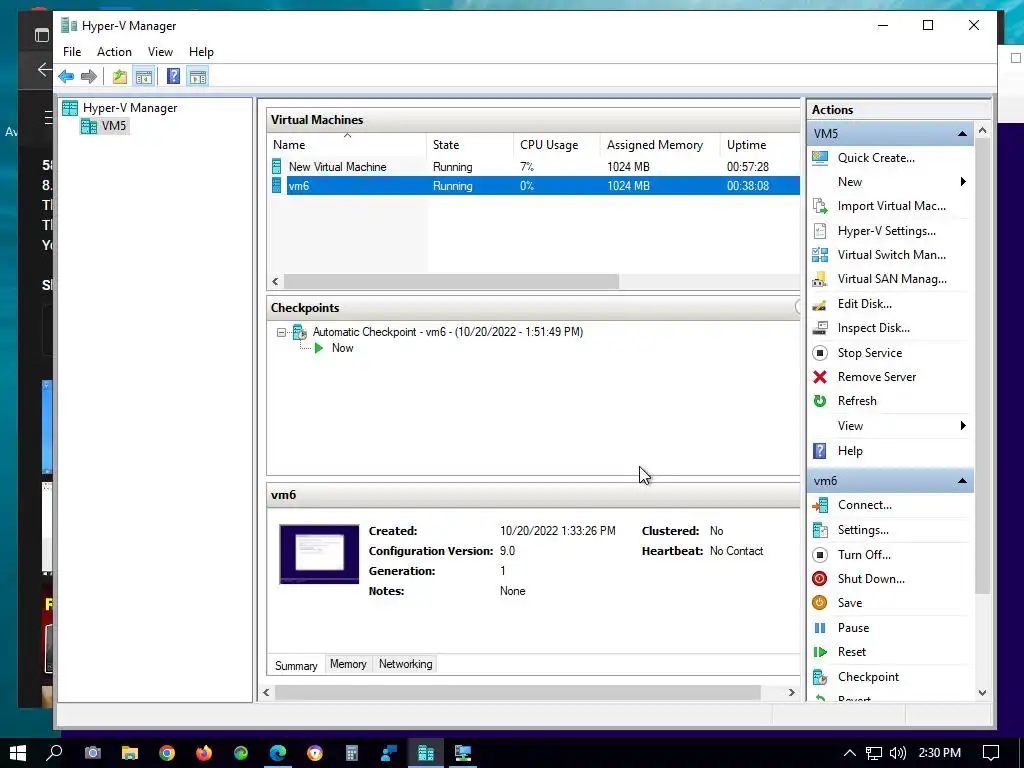
Task: Click the Virtual SAN Manager icon
Action: click(x=820, y=280)
